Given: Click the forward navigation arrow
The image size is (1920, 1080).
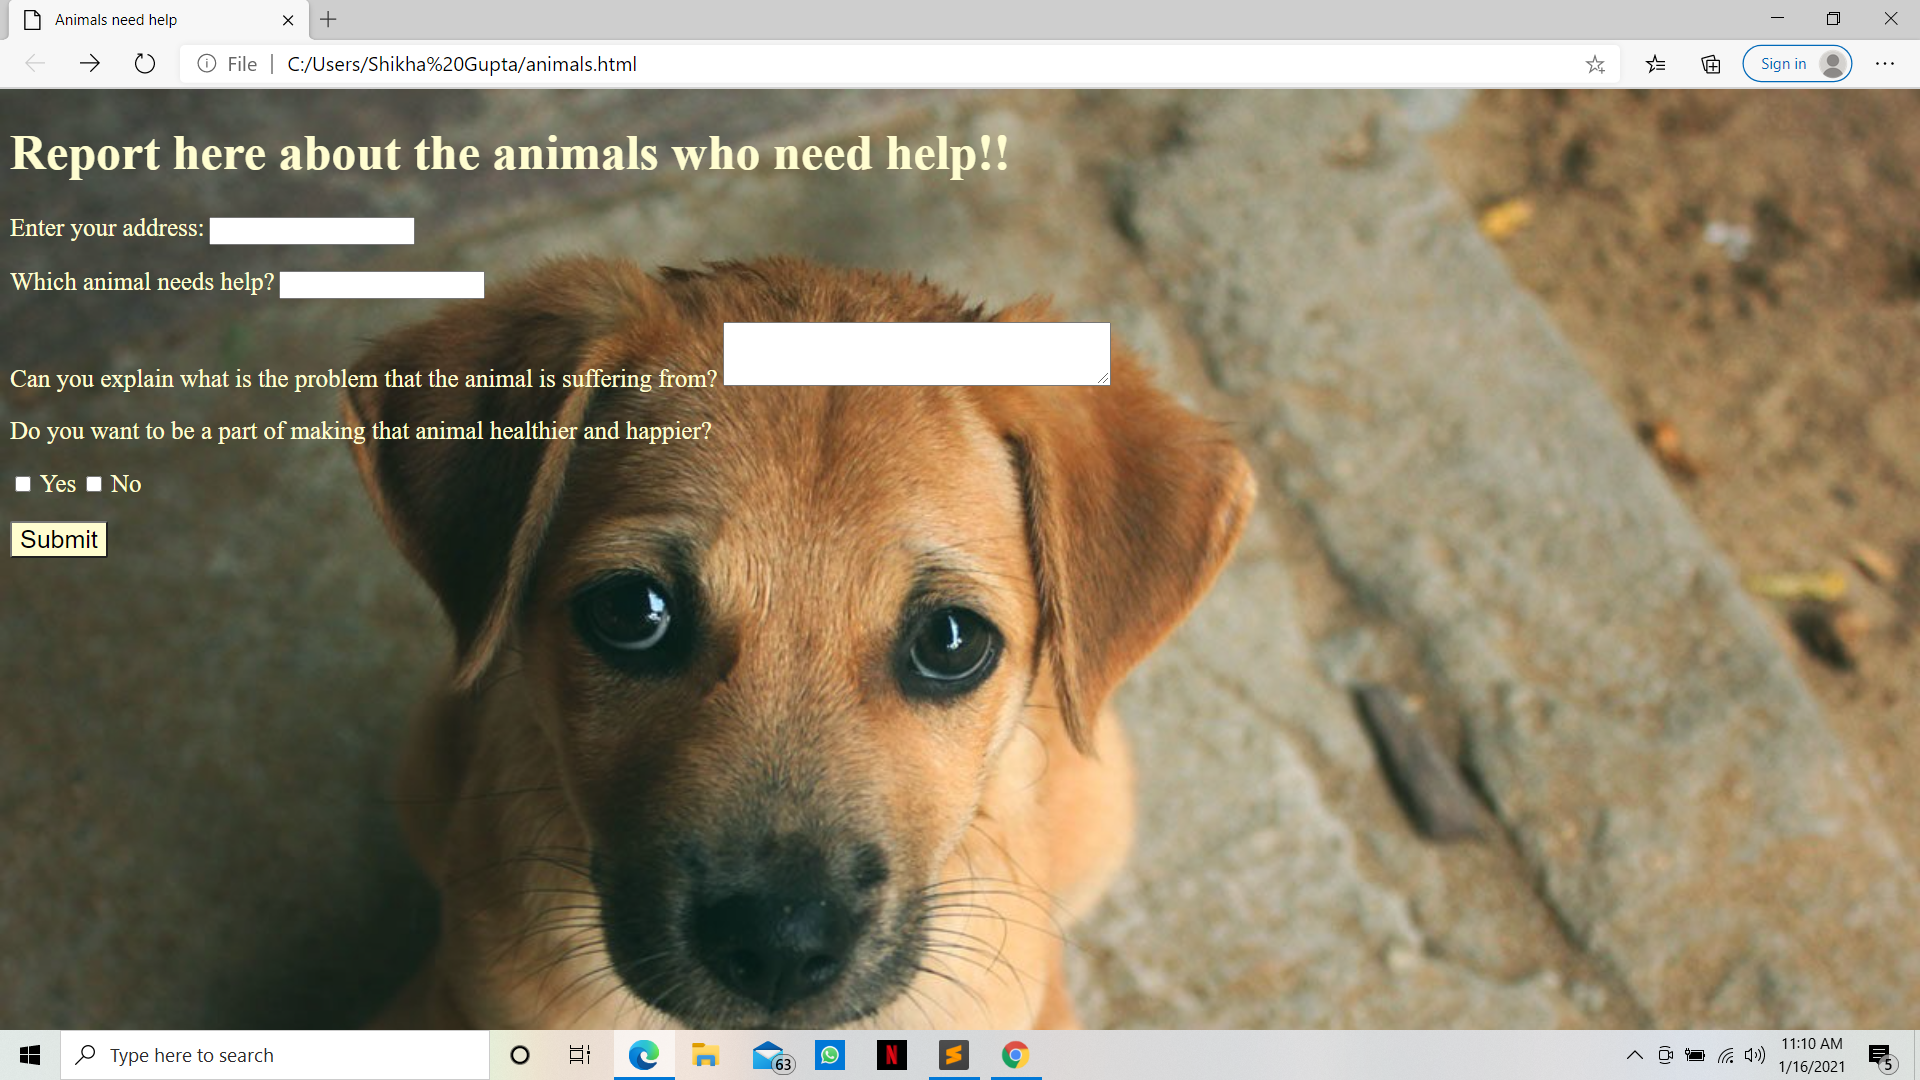Looking at the screenshot, I should (x=90, y=64).
